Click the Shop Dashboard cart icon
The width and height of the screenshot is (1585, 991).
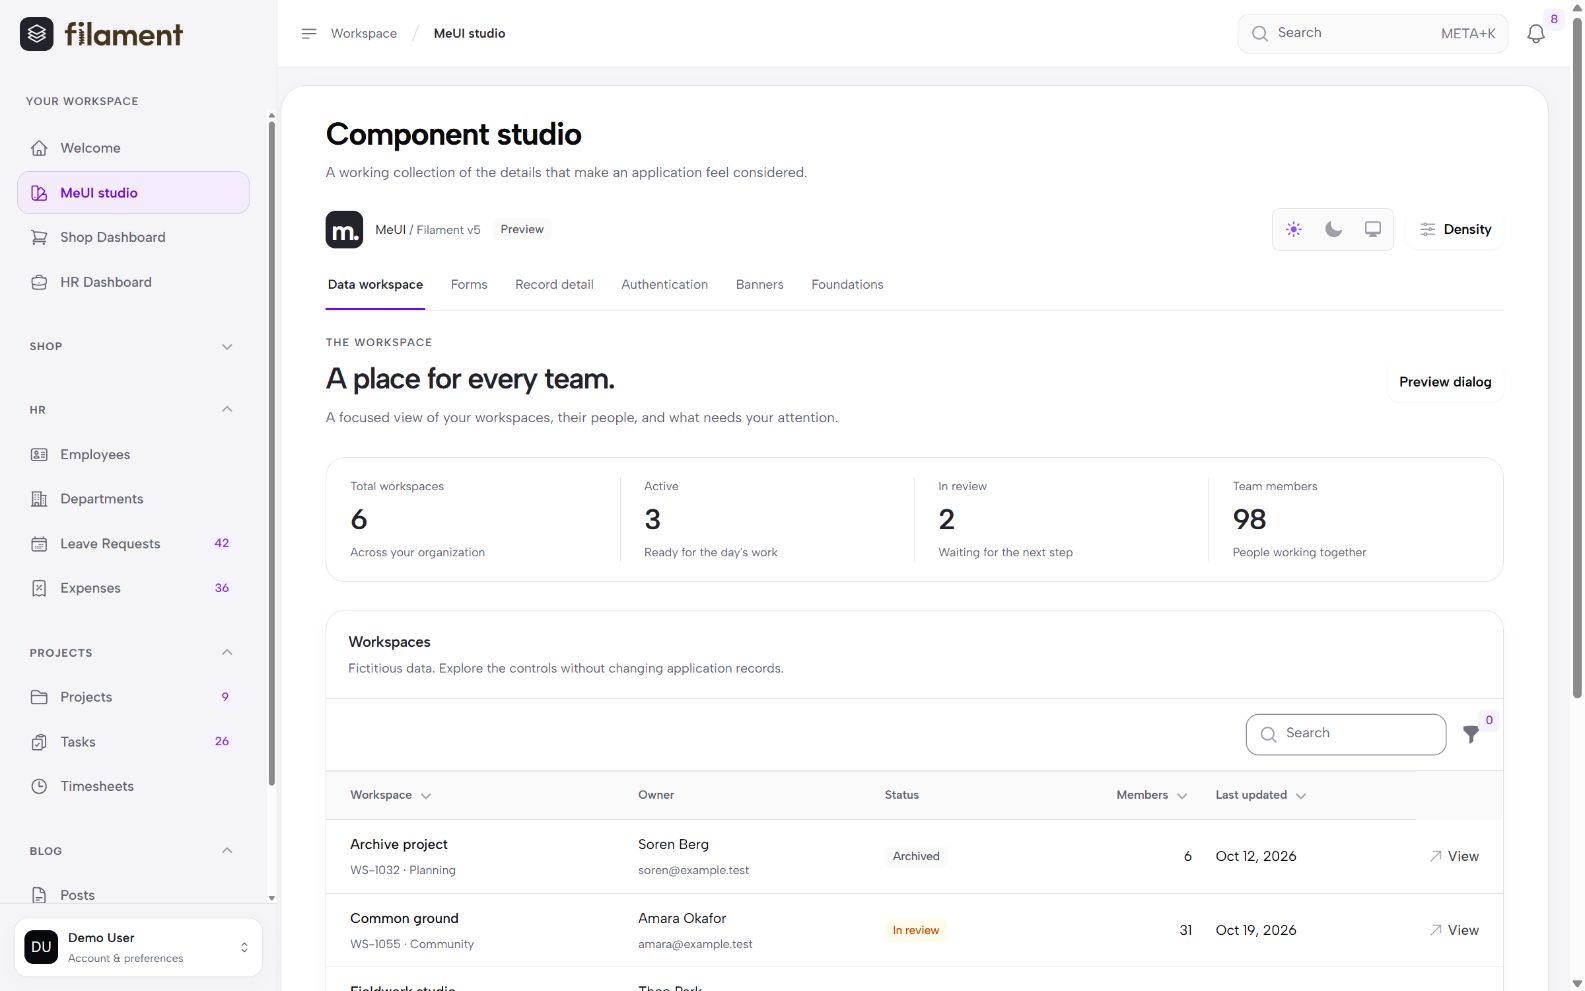[39, 237]
